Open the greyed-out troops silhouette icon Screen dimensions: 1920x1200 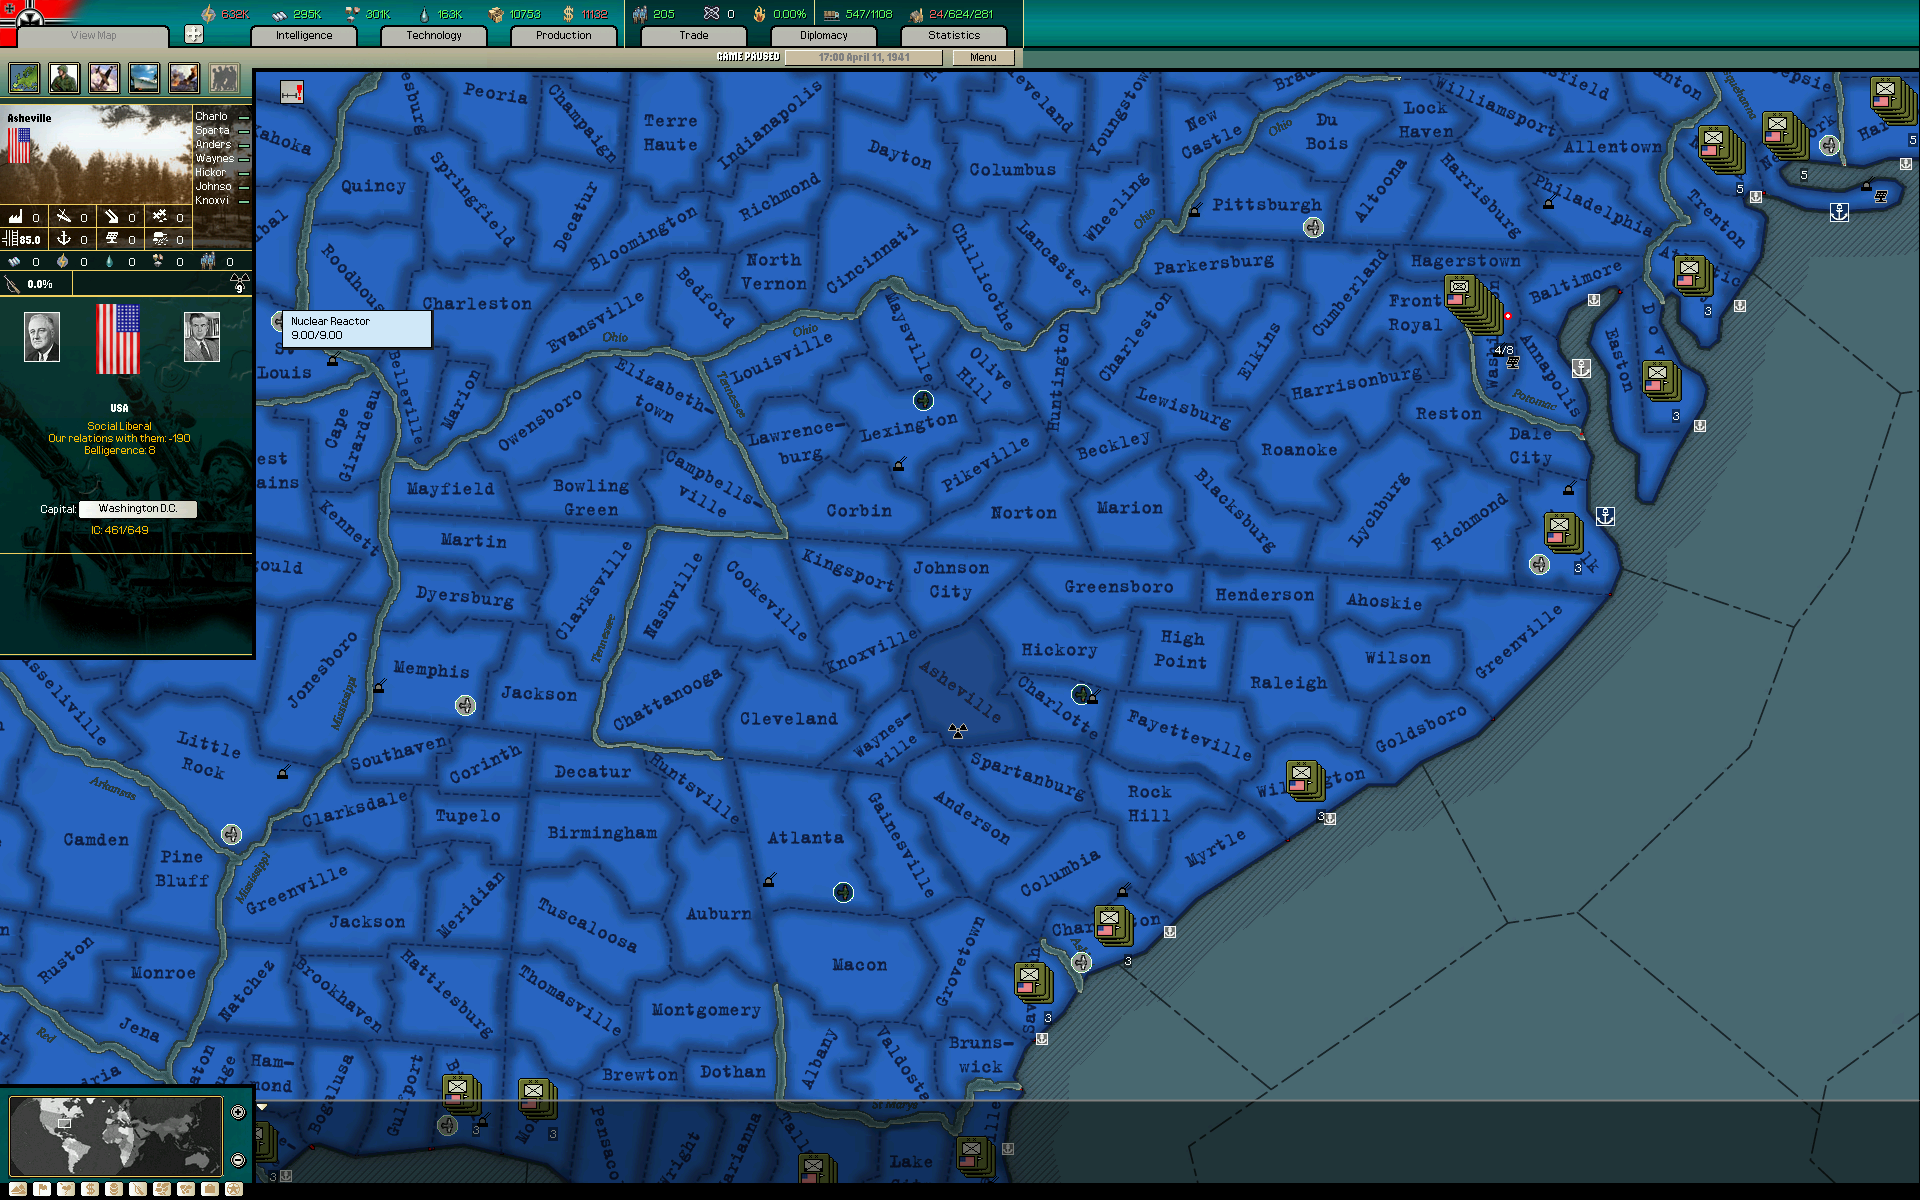pos(224,78)
